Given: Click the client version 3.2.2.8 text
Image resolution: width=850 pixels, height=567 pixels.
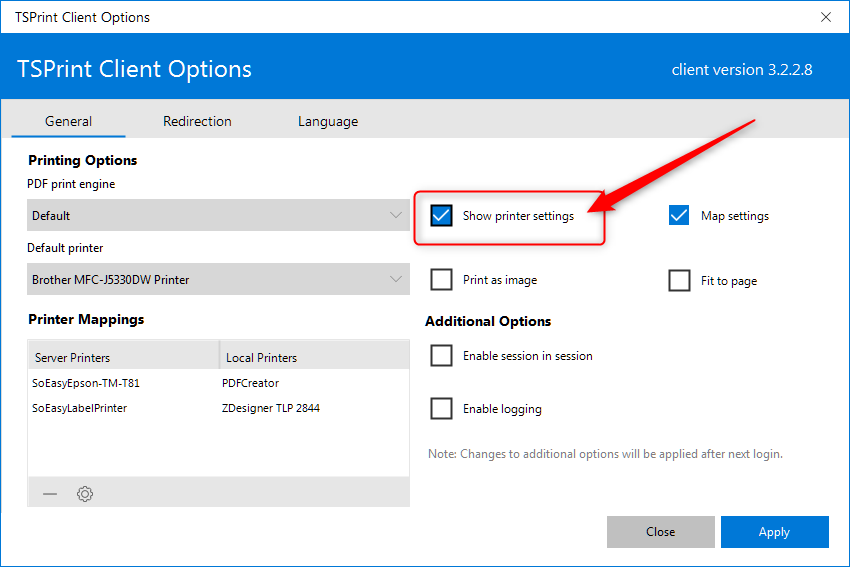Looking at the screenshot, I should (x=742, y=69).
